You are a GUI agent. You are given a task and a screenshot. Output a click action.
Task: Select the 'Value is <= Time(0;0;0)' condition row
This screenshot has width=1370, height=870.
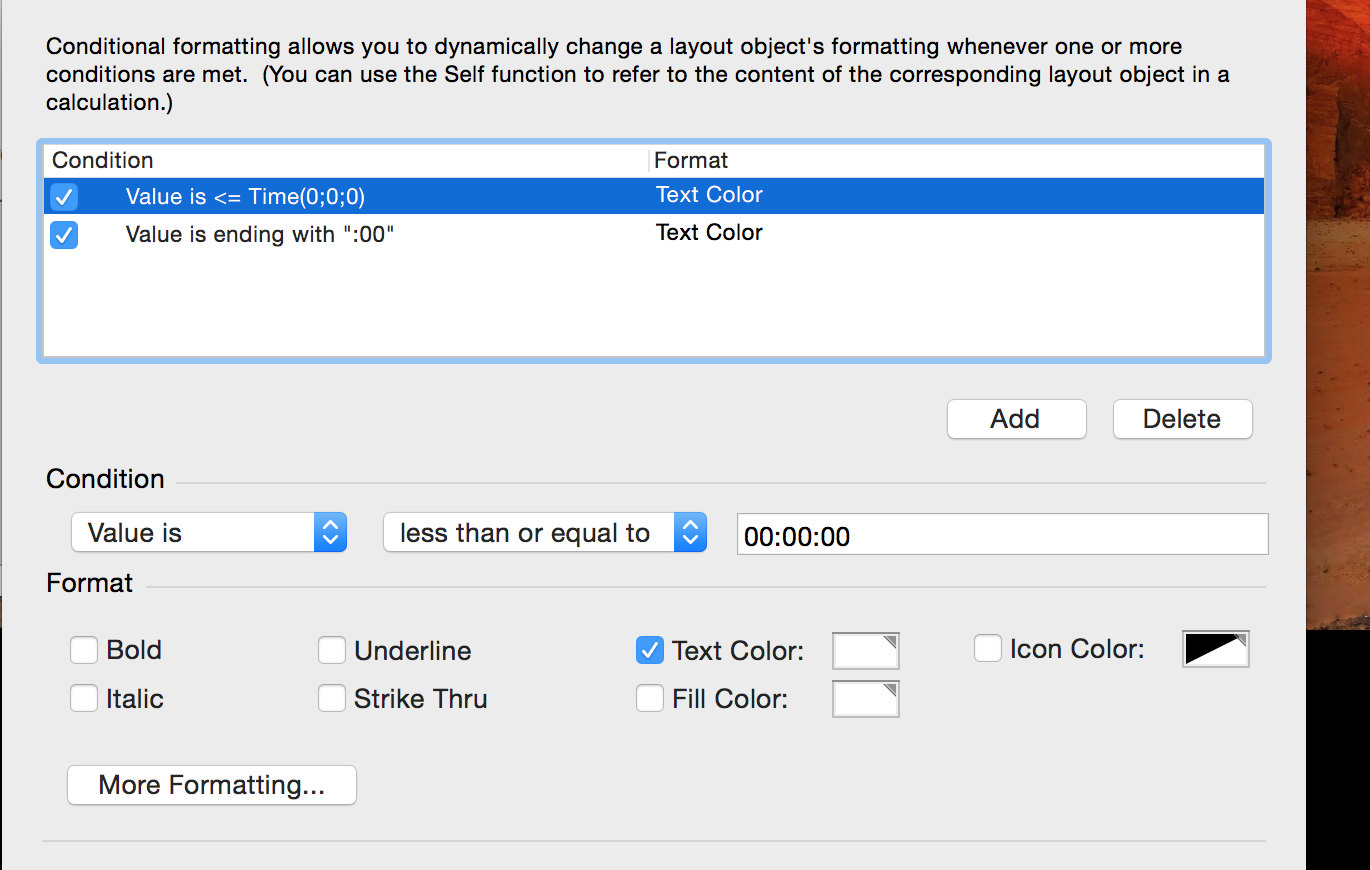tap(654, 196)
